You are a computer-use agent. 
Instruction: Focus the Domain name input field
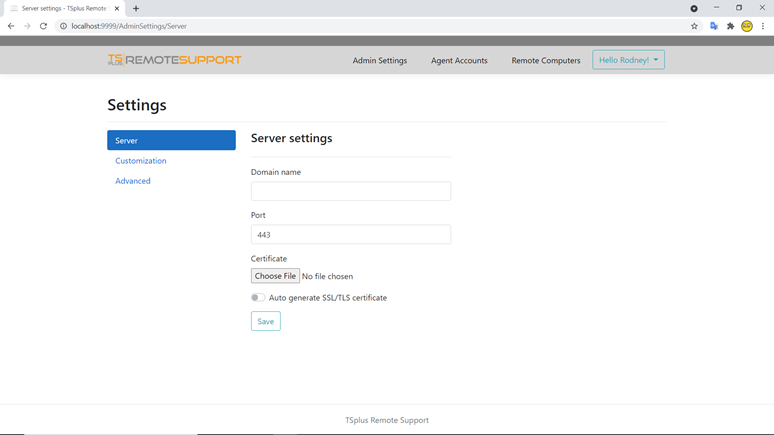350,191
